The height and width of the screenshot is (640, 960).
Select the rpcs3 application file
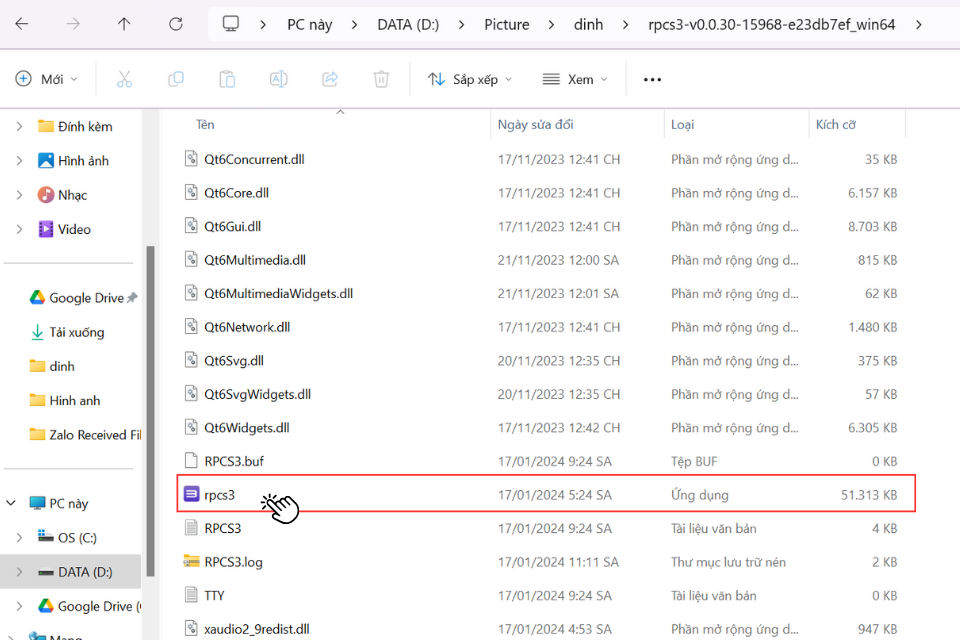(x=546, y=493)
